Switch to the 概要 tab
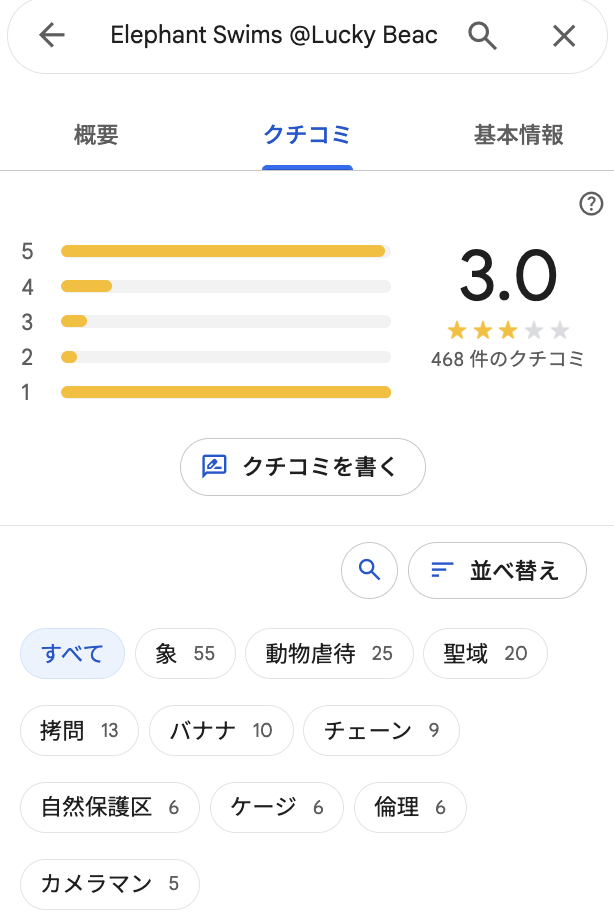The height and width of the screenshot is (914, 614). tap(96, 135)
